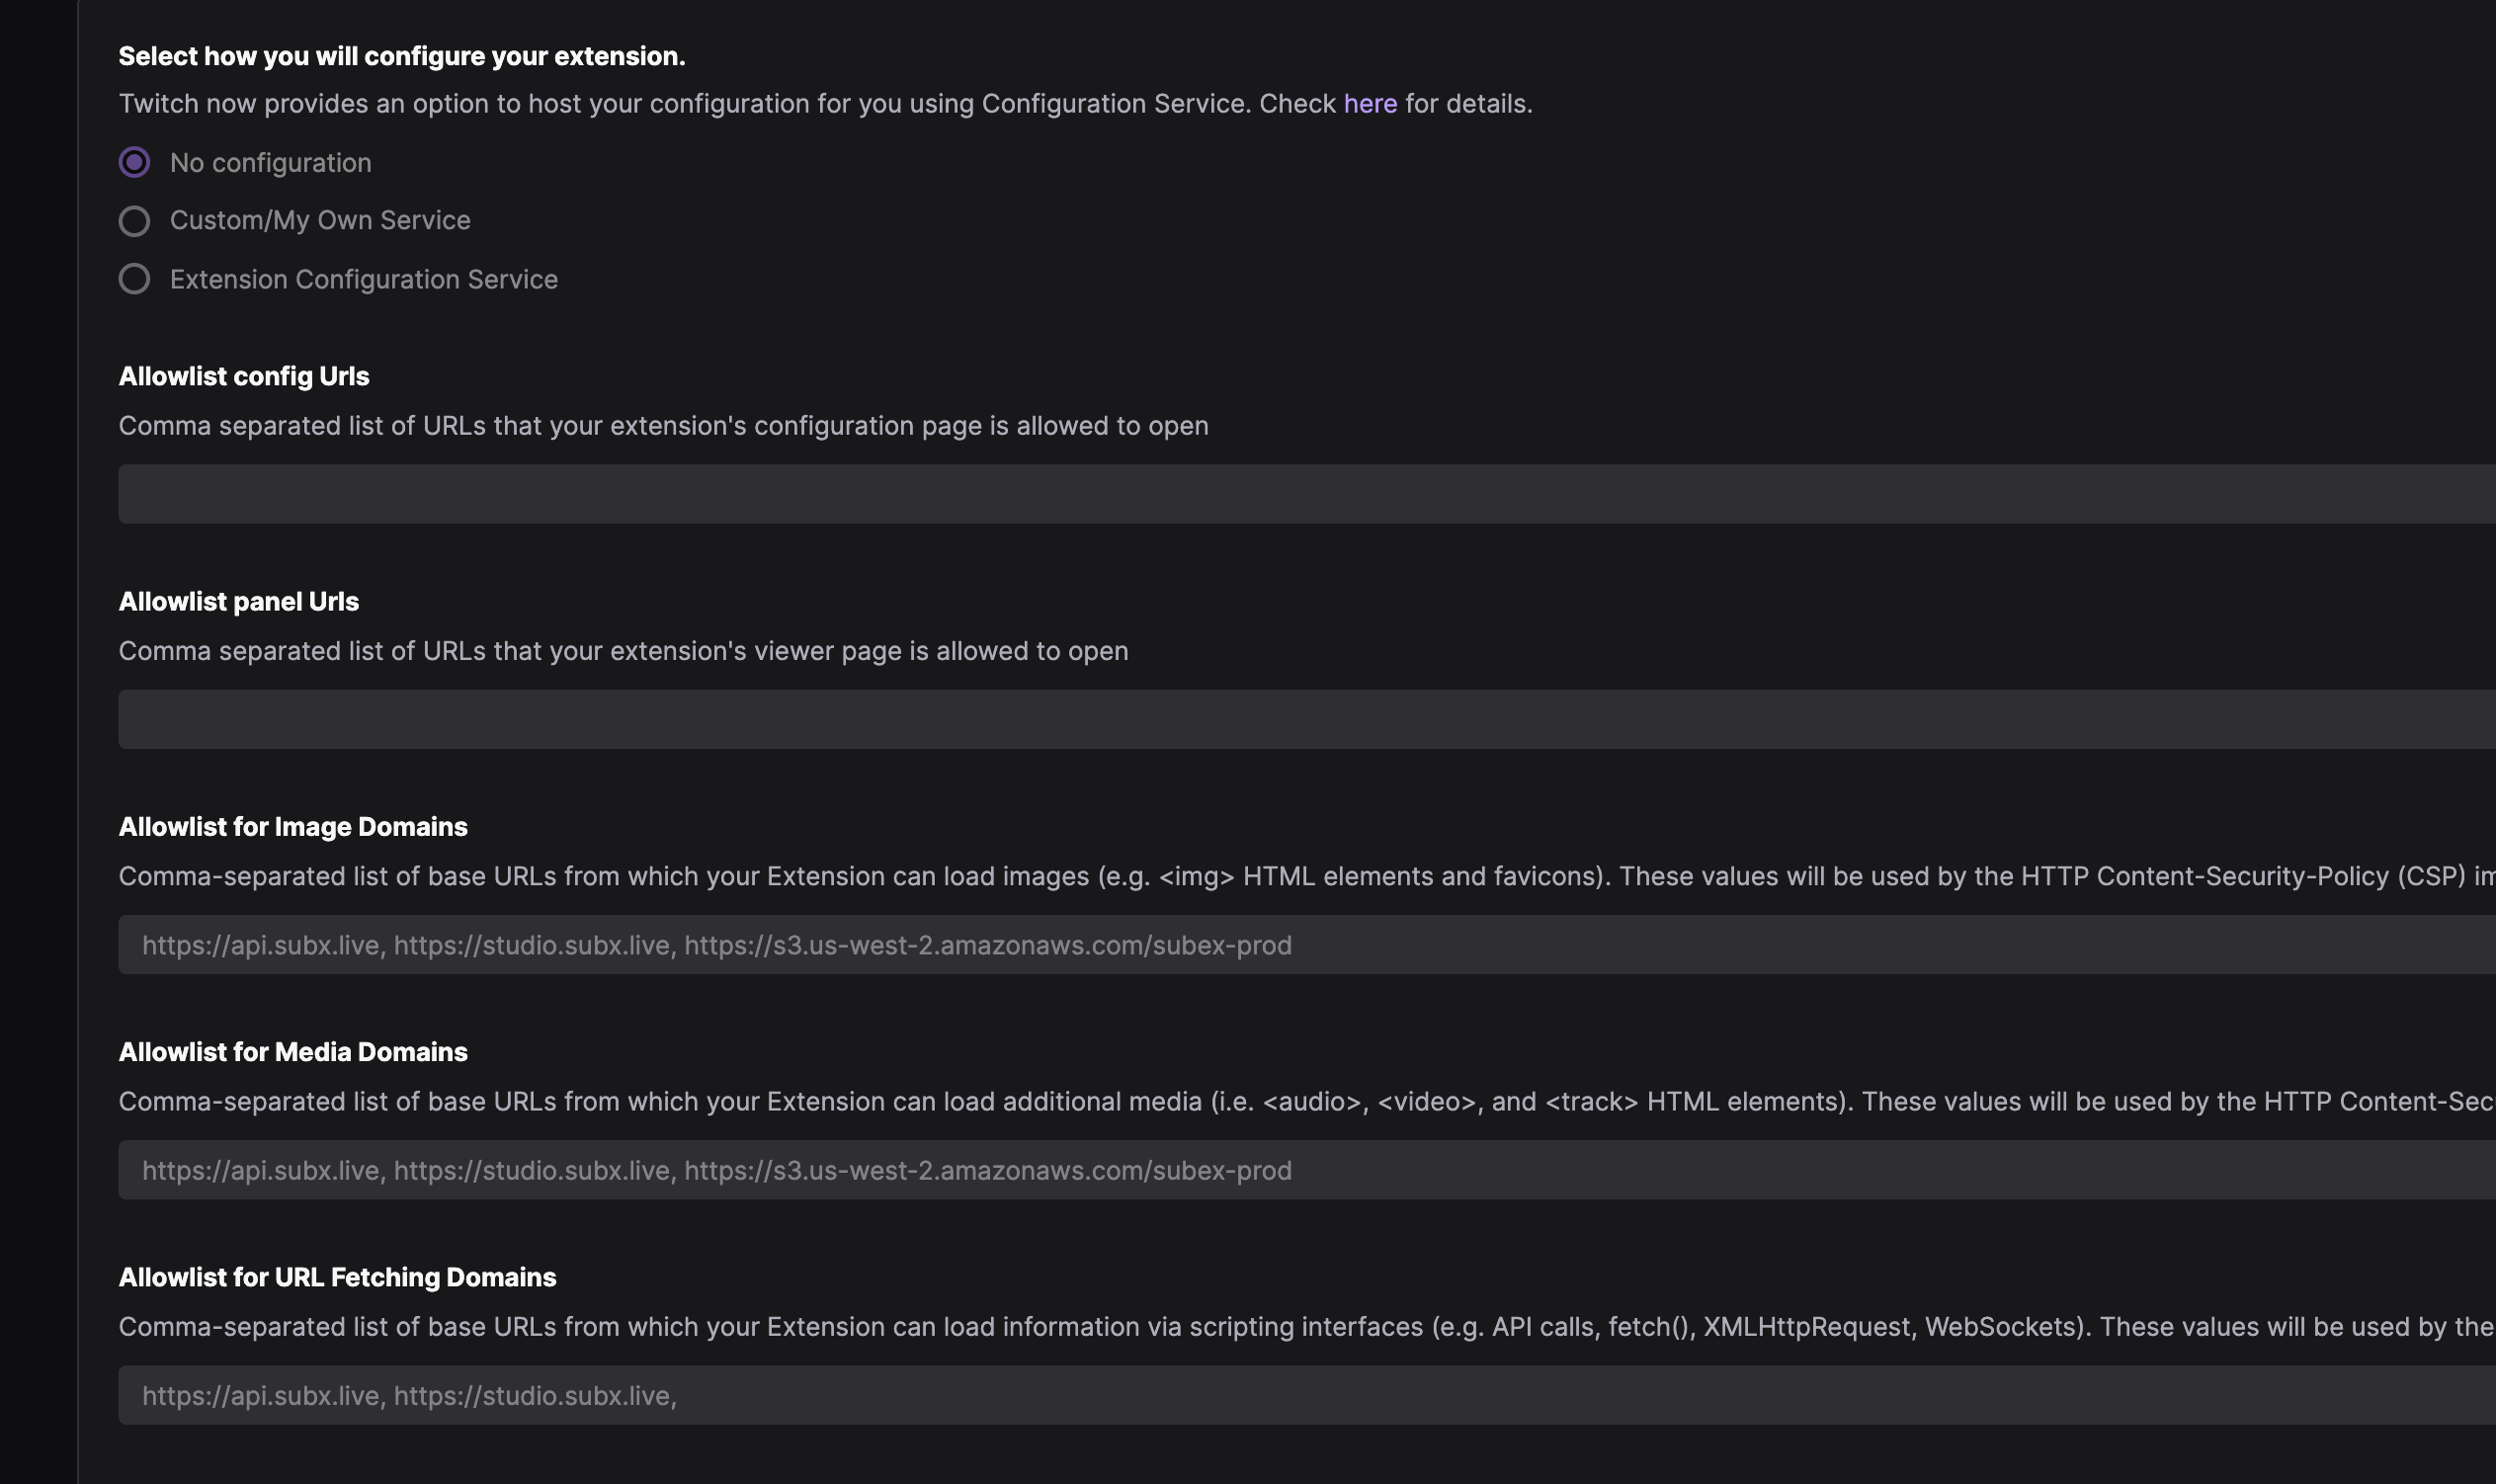This screenshot has width=2496, height=1484.
Task: Click the "Allowlist panel Urls" heading
Action: point(238,601)
